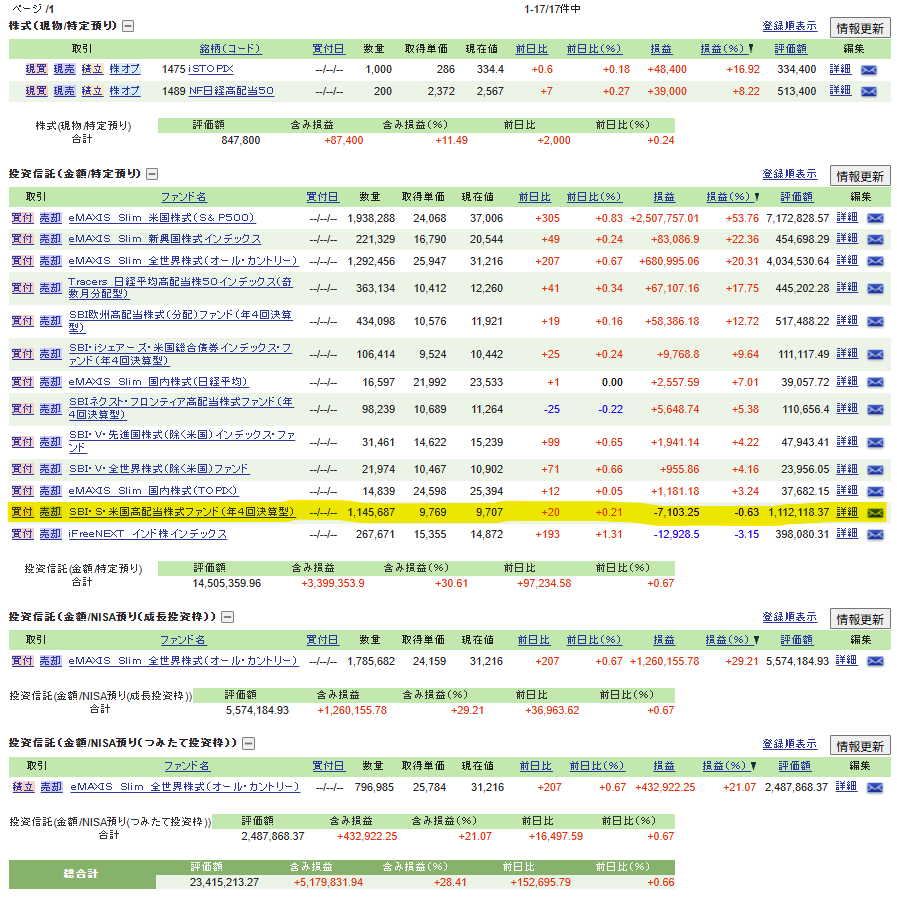
Task: Click the envelope icon for NF日経高配当50
Action: (868, 92)
